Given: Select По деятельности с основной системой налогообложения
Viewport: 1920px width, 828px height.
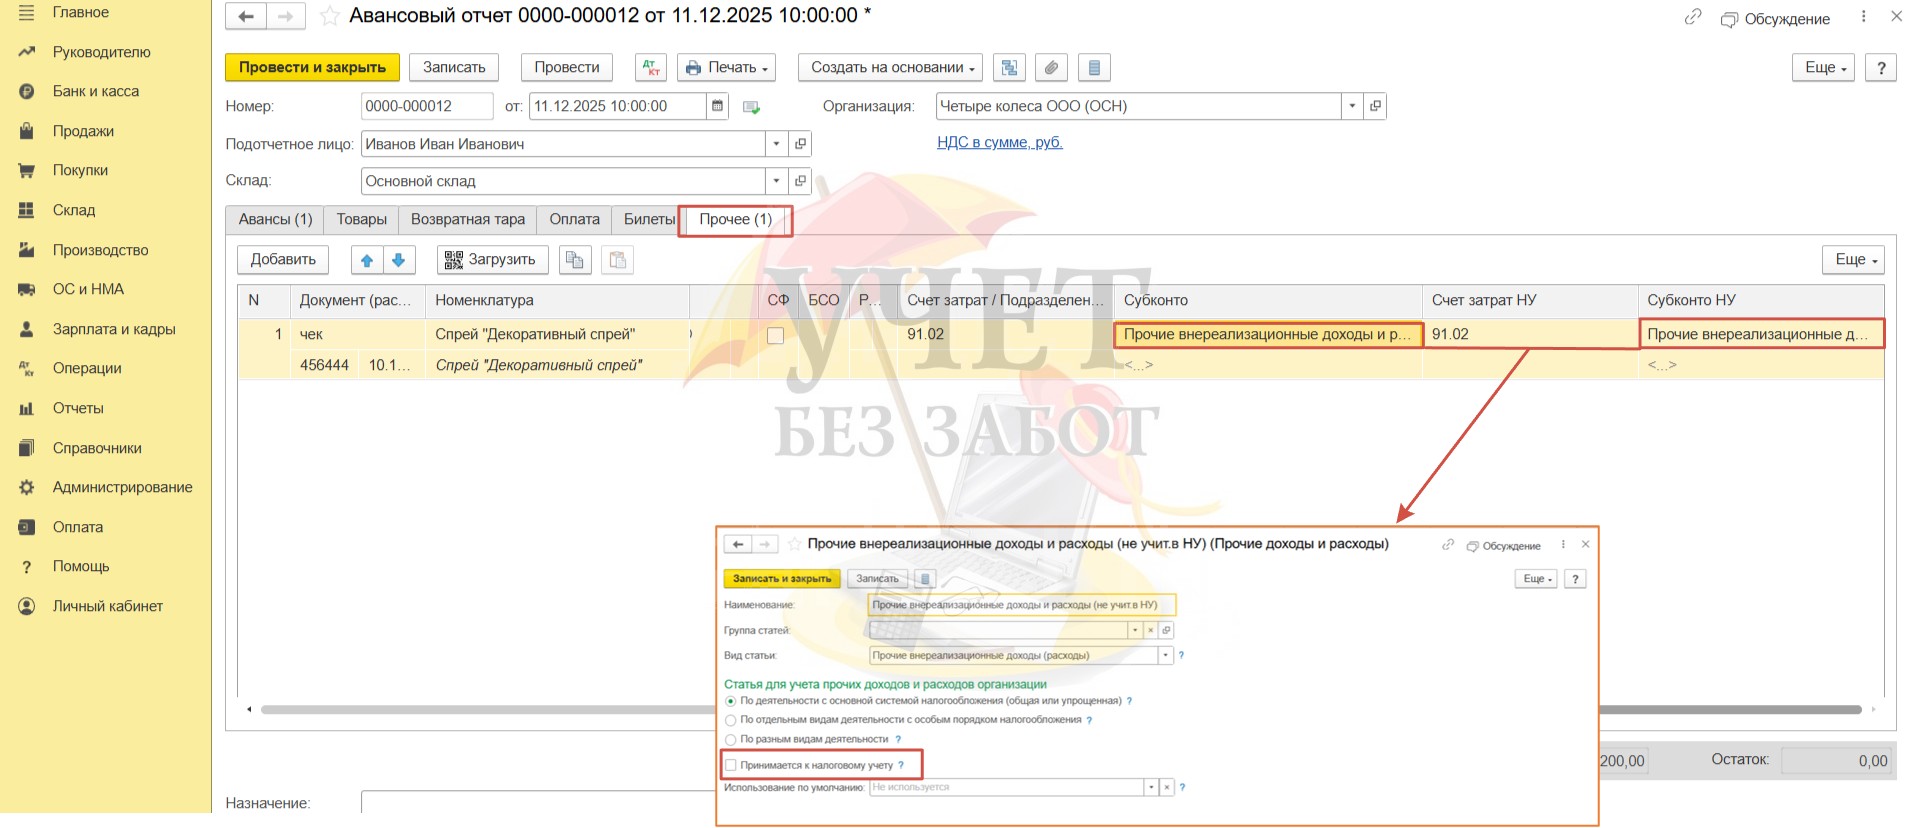Looking at the screenshot, I should click(x=731, y=701).
